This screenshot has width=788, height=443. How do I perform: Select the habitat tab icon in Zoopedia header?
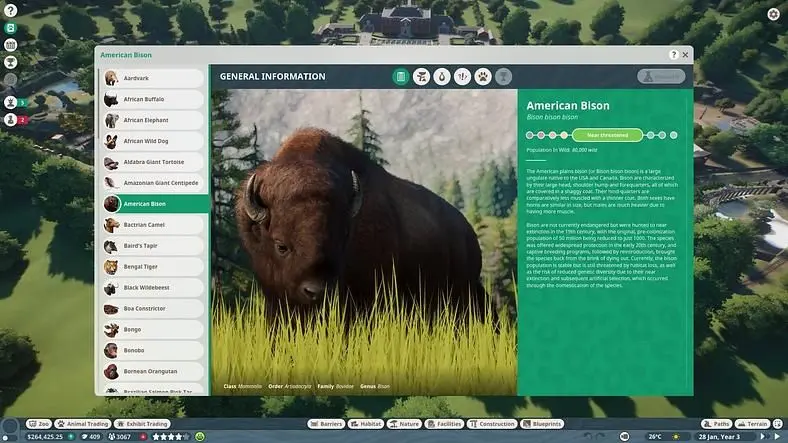[421, 76]
